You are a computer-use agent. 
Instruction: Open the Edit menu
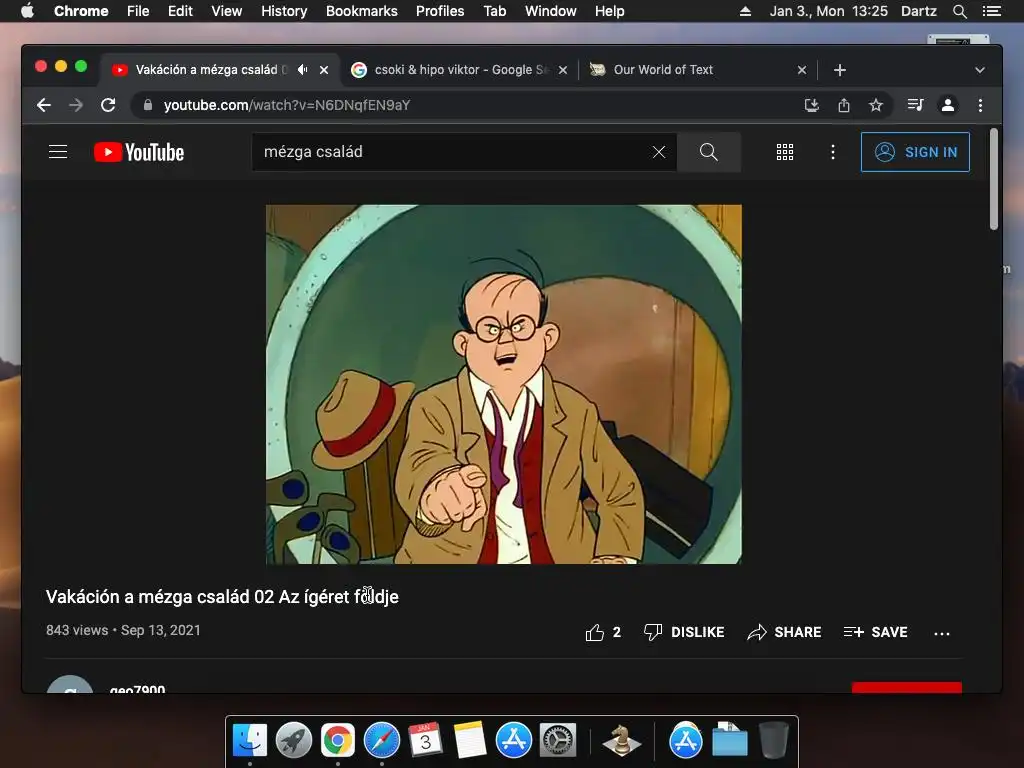tap(180, 11)
